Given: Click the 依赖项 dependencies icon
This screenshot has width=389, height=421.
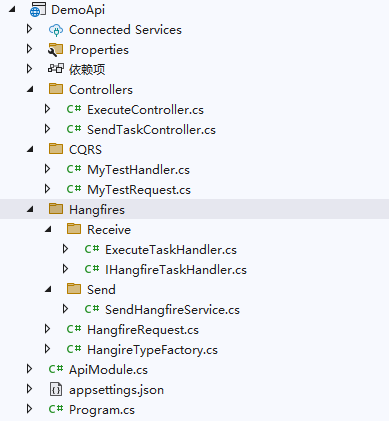Looking at the screenshot, I should [56, 69].
